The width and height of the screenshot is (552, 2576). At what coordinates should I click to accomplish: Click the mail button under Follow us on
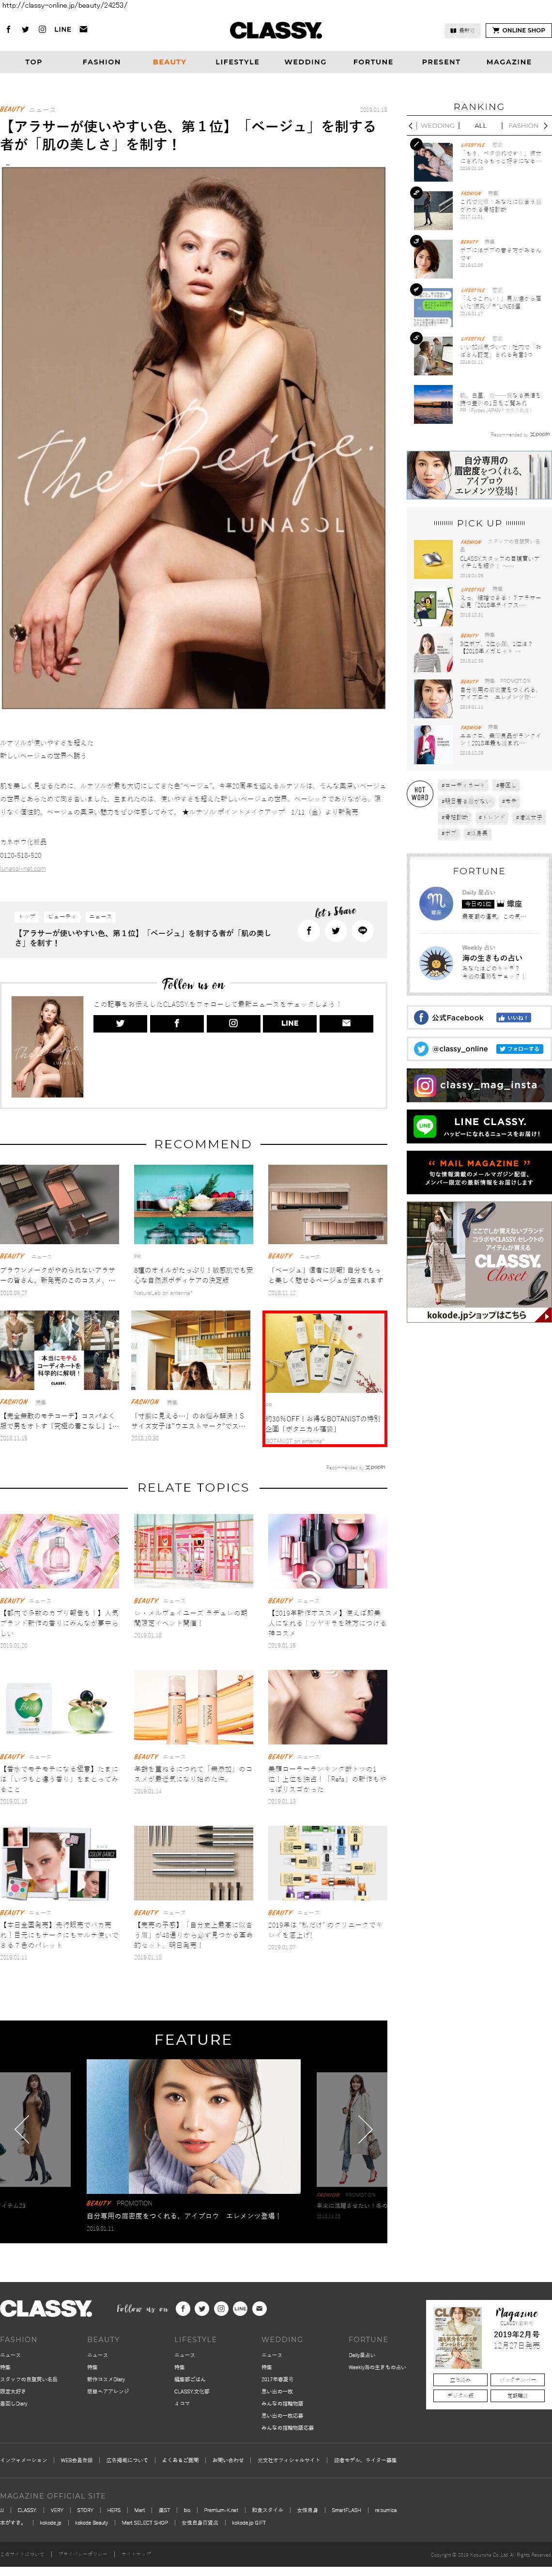click(346, 1024)
